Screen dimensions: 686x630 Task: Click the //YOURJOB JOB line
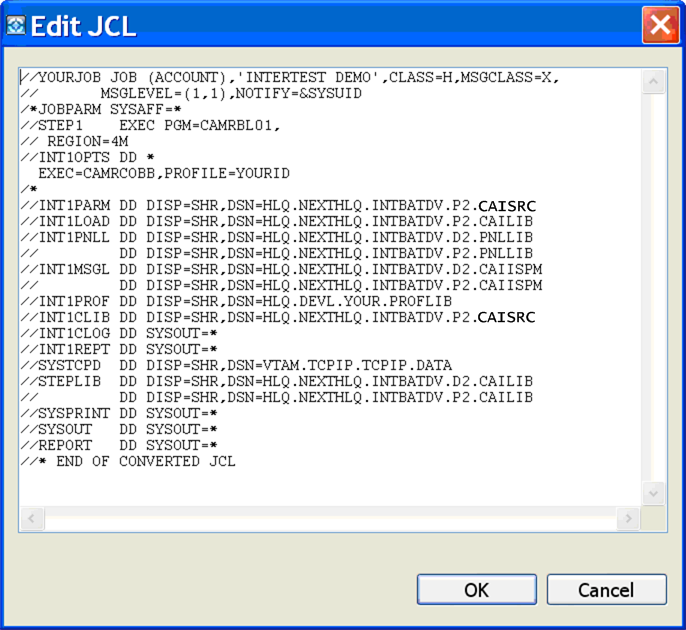[290, 77]
